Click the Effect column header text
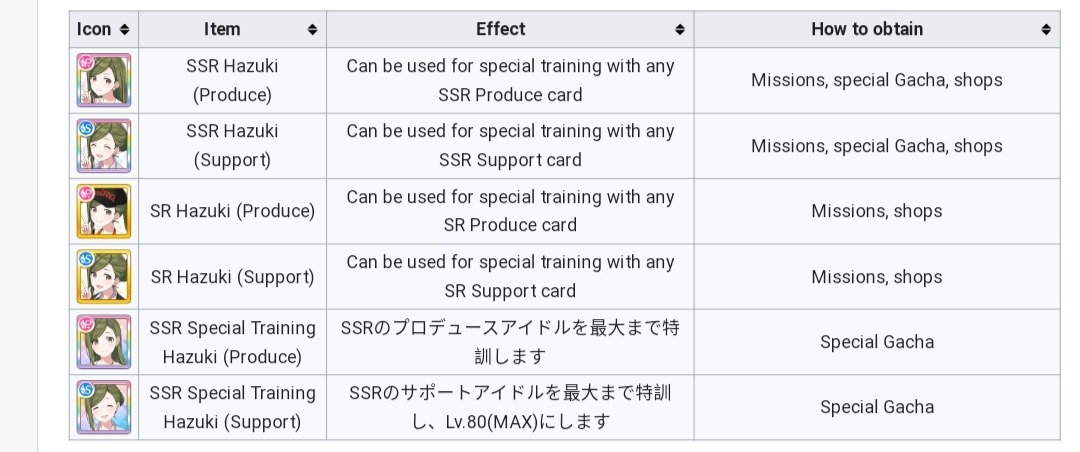 click(x=501, y=30)
